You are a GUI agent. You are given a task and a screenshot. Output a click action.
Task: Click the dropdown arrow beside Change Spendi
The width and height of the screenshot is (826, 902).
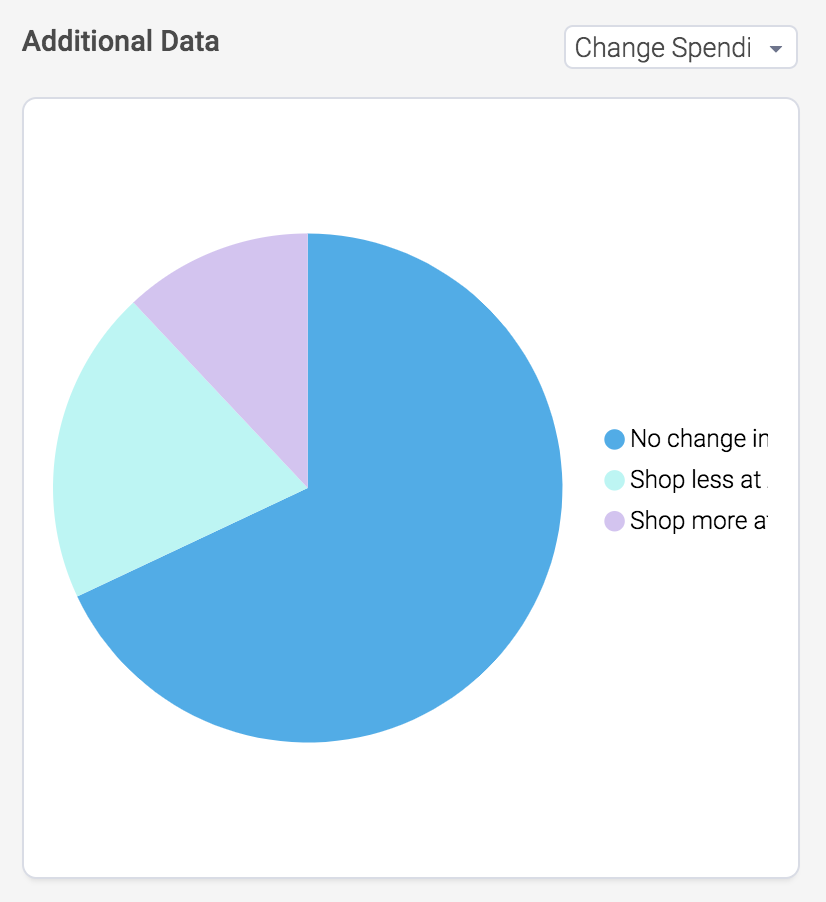[x=775, y=49]
